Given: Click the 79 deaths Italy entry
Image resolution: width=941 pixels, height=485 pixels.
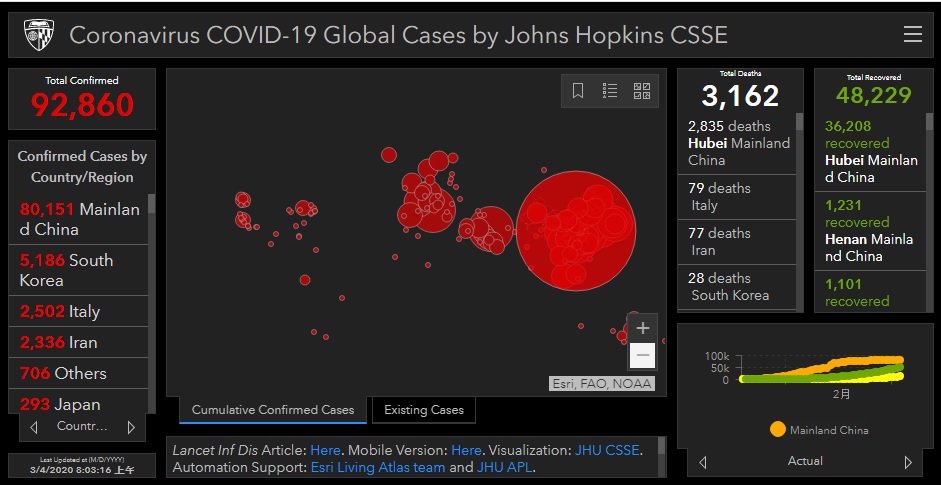Looking at the screenshot, I should tap(737, 197).
